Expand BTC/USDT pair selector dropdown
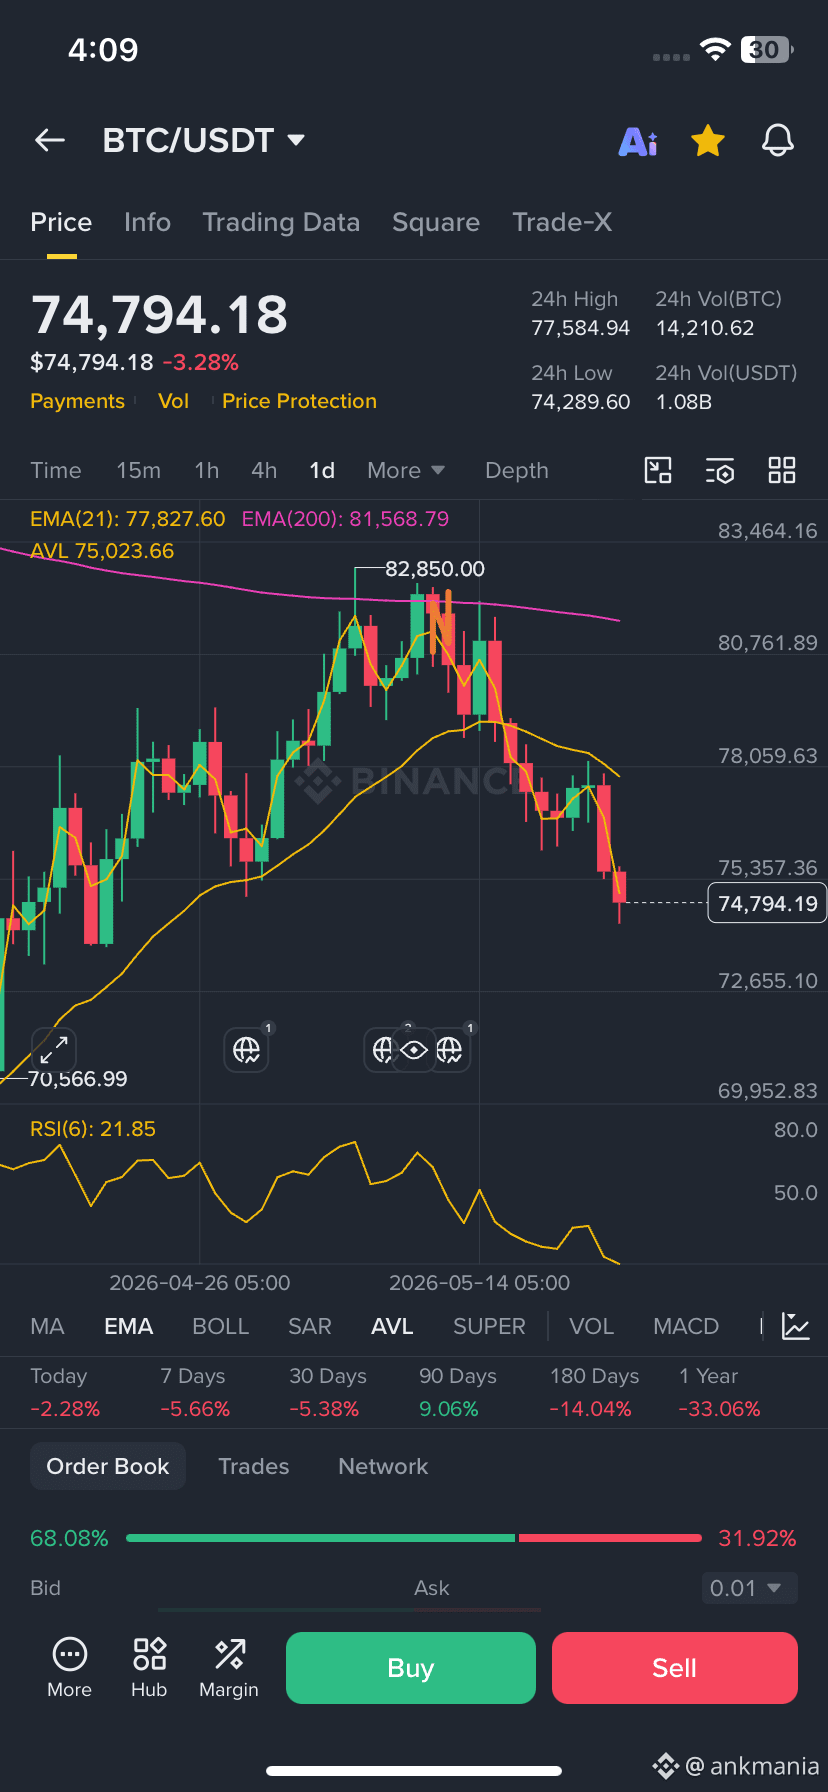 pyautogui.click(x=296, y=140)
